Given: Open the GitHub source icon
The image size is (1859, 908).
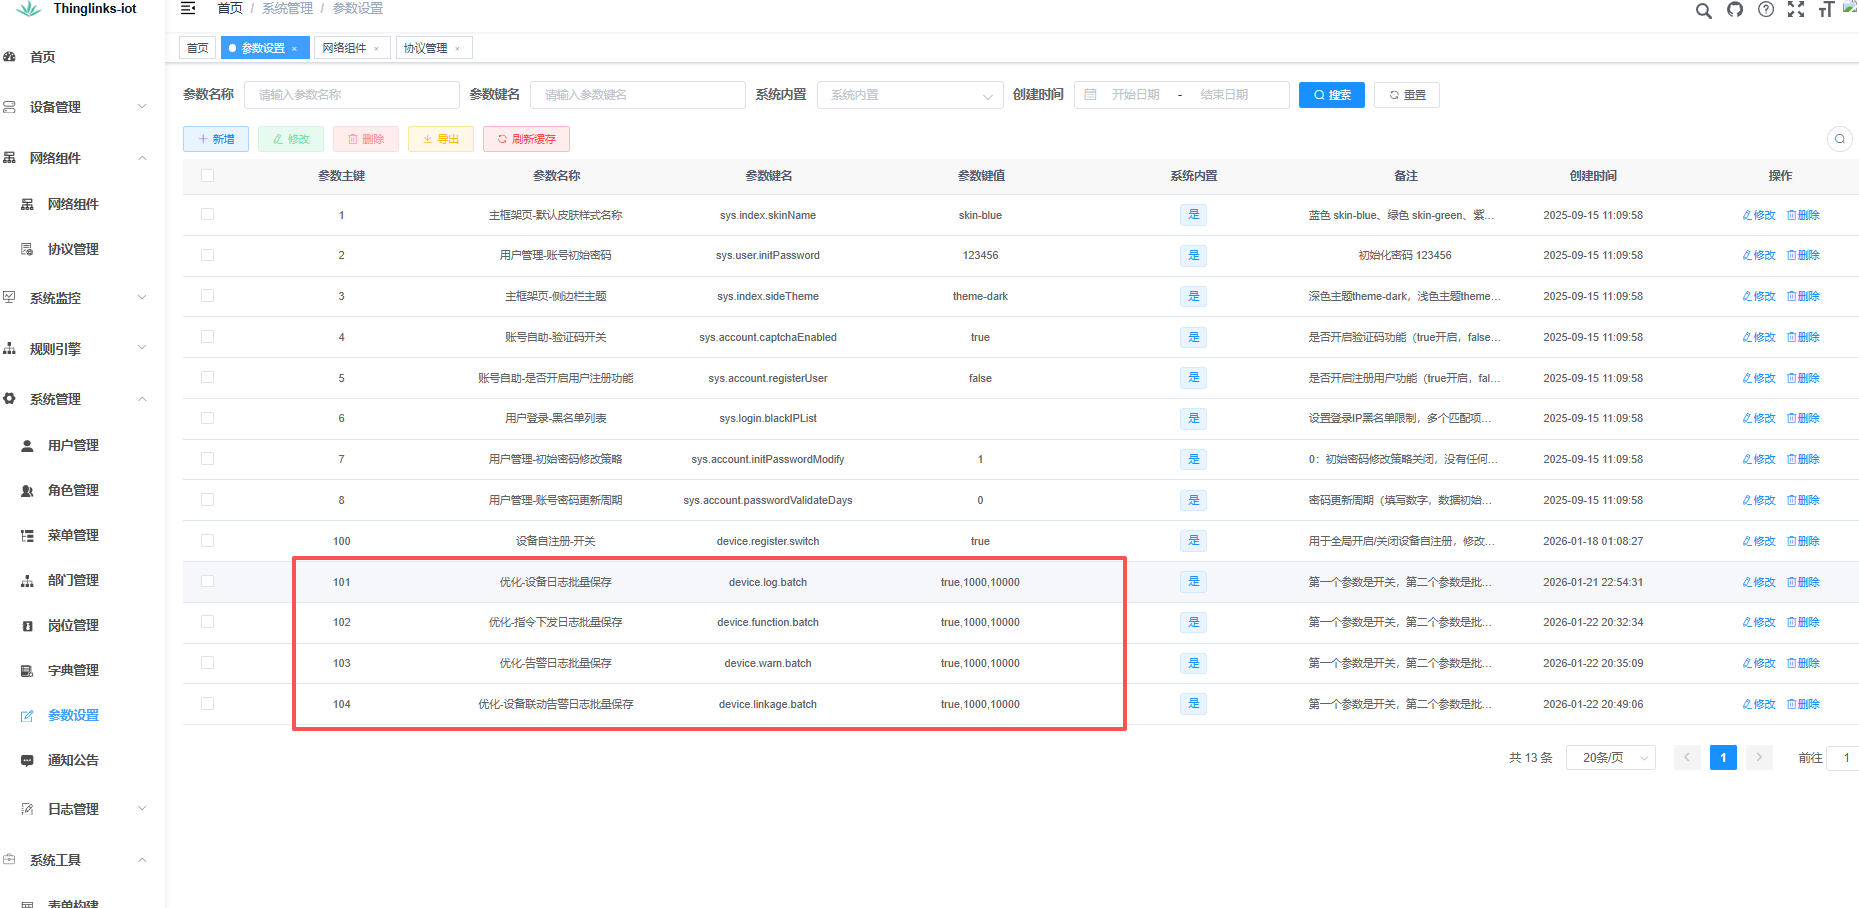Looking at the screenshot, I should [1735, 10].
